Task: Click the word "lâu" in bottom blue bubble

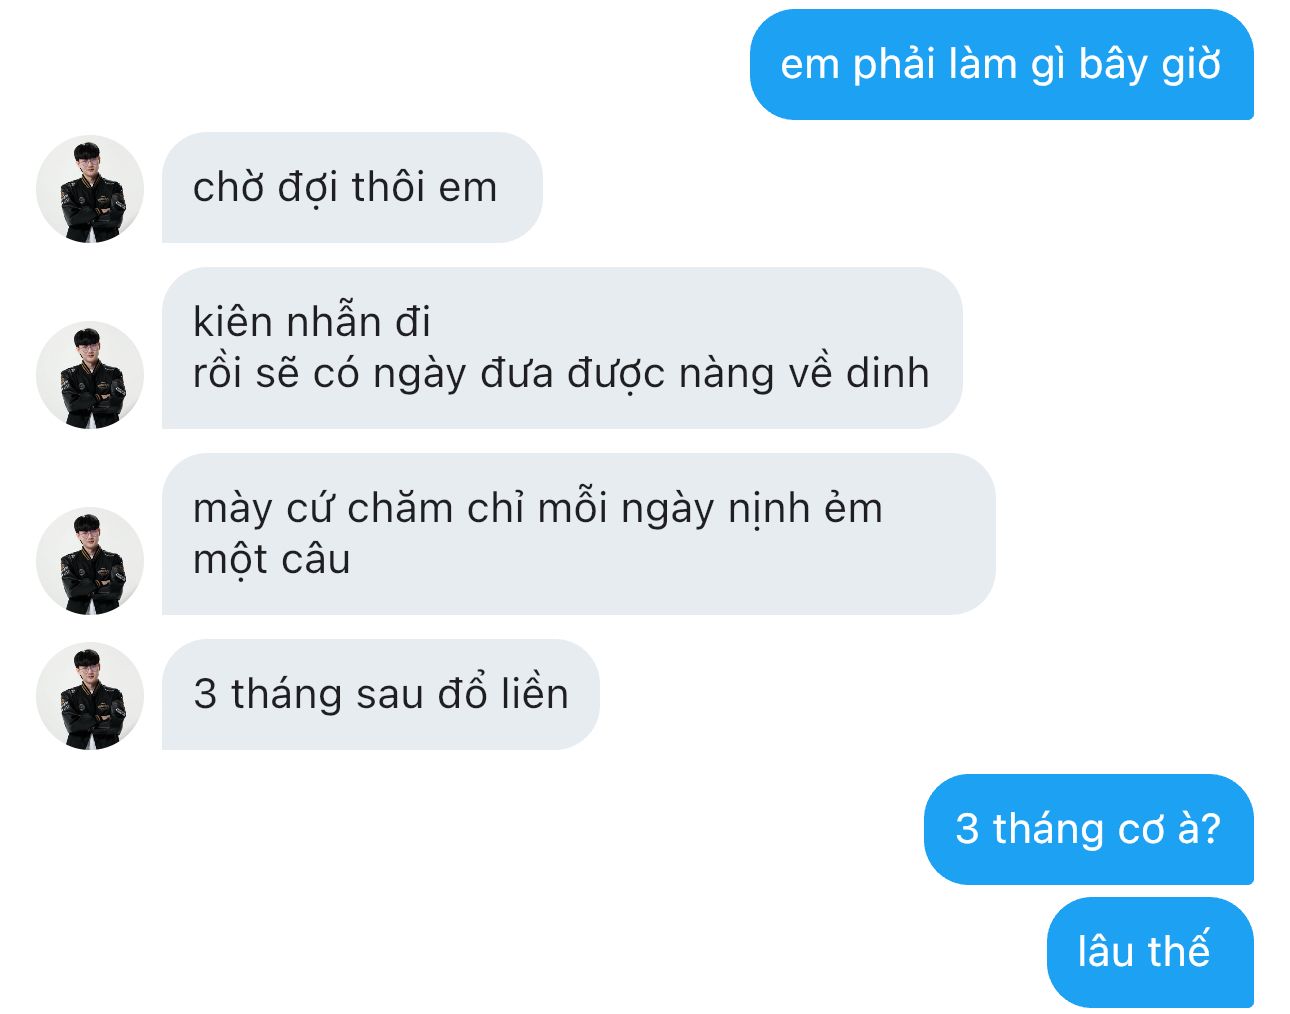Action: [x=1105, y=951]
